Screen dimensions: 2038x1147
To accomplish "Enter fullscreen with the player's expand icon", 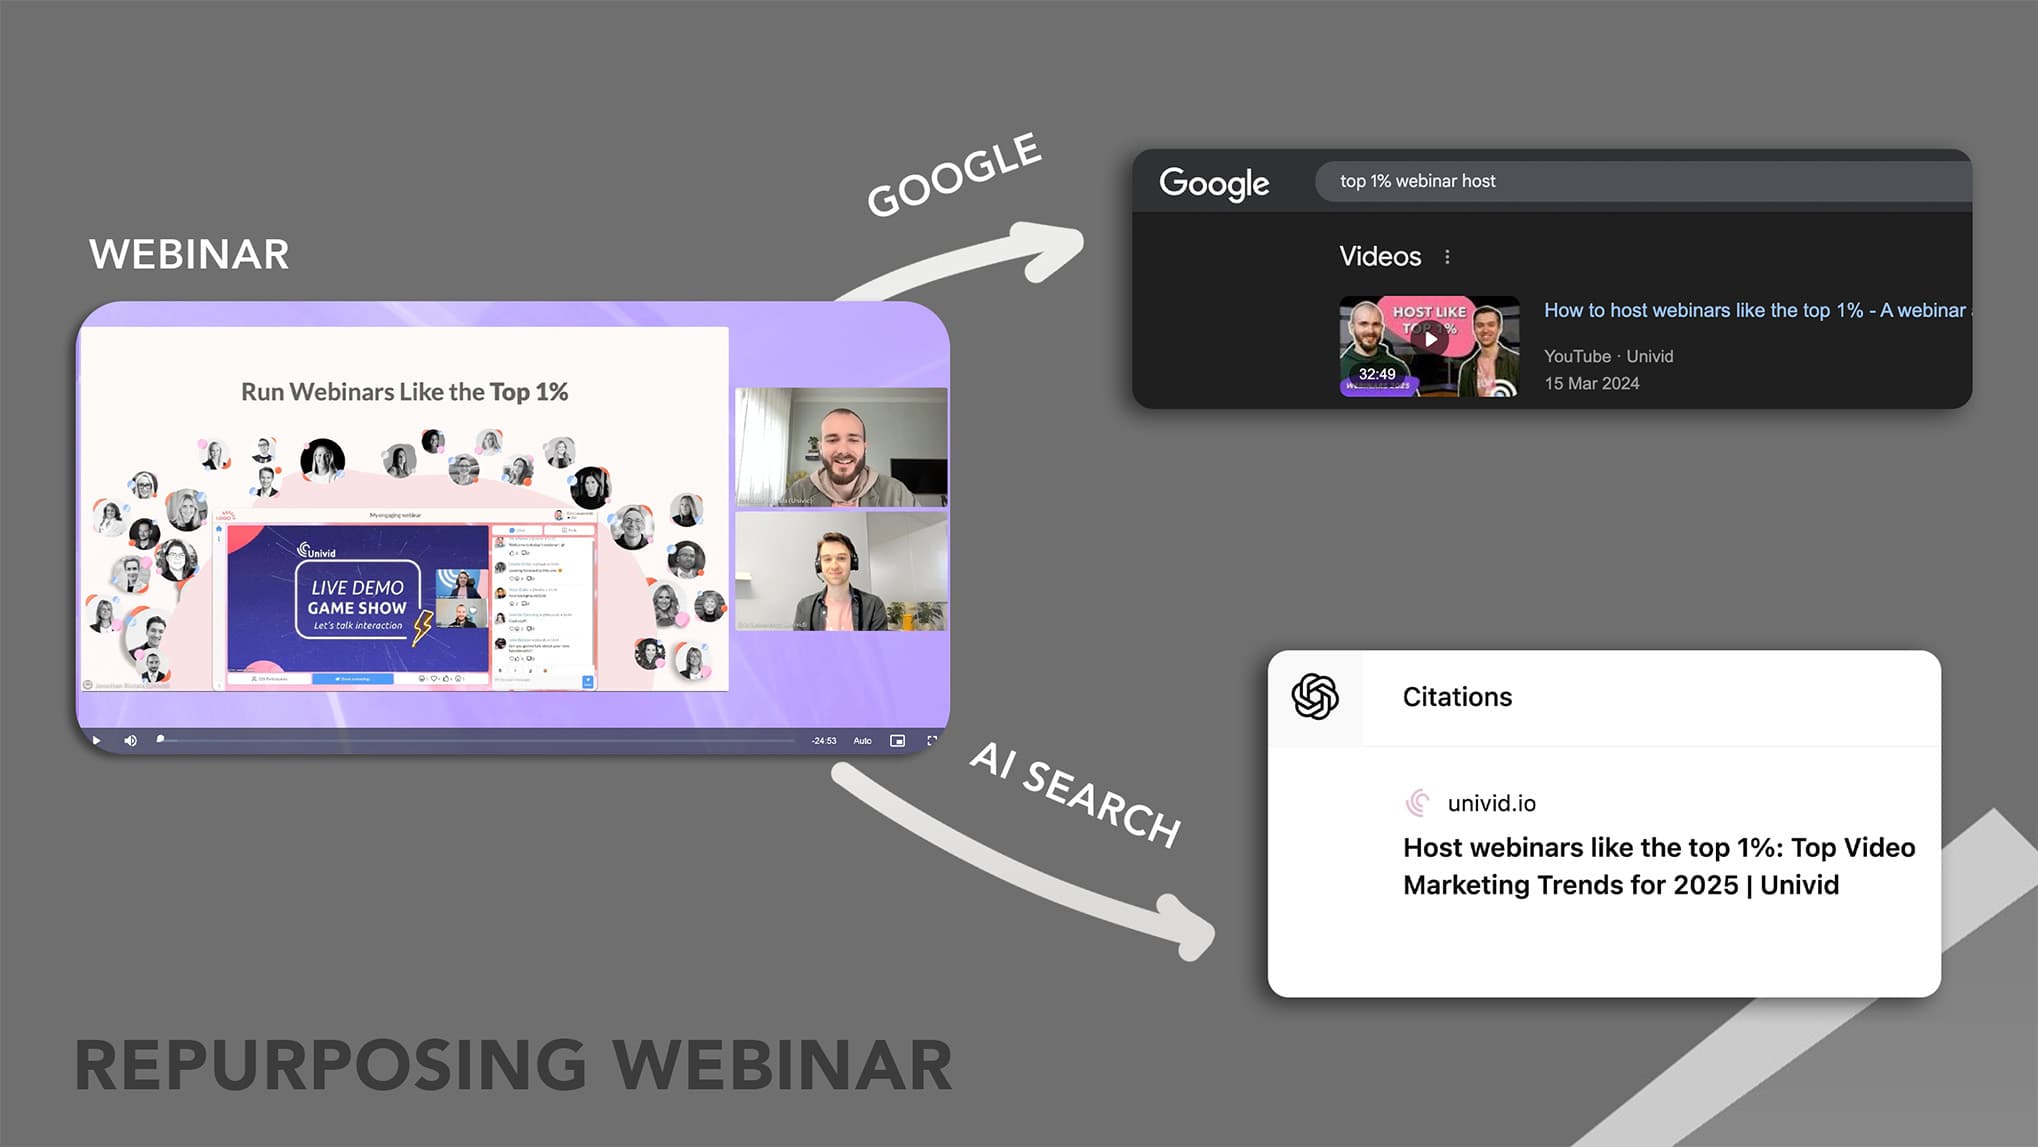I will coord(932,741).
